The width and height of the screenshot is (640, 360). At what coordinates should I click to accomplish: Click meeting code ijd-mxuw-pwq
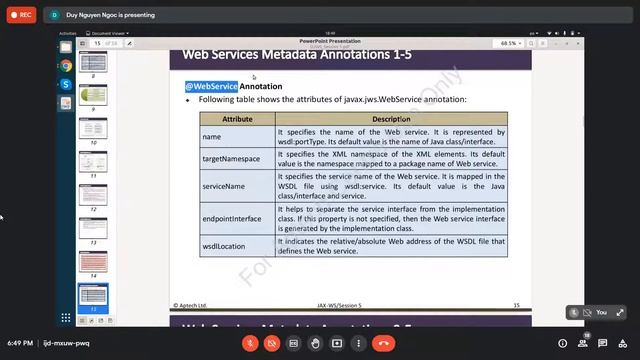pyautogui.click(x=66, y=343)
